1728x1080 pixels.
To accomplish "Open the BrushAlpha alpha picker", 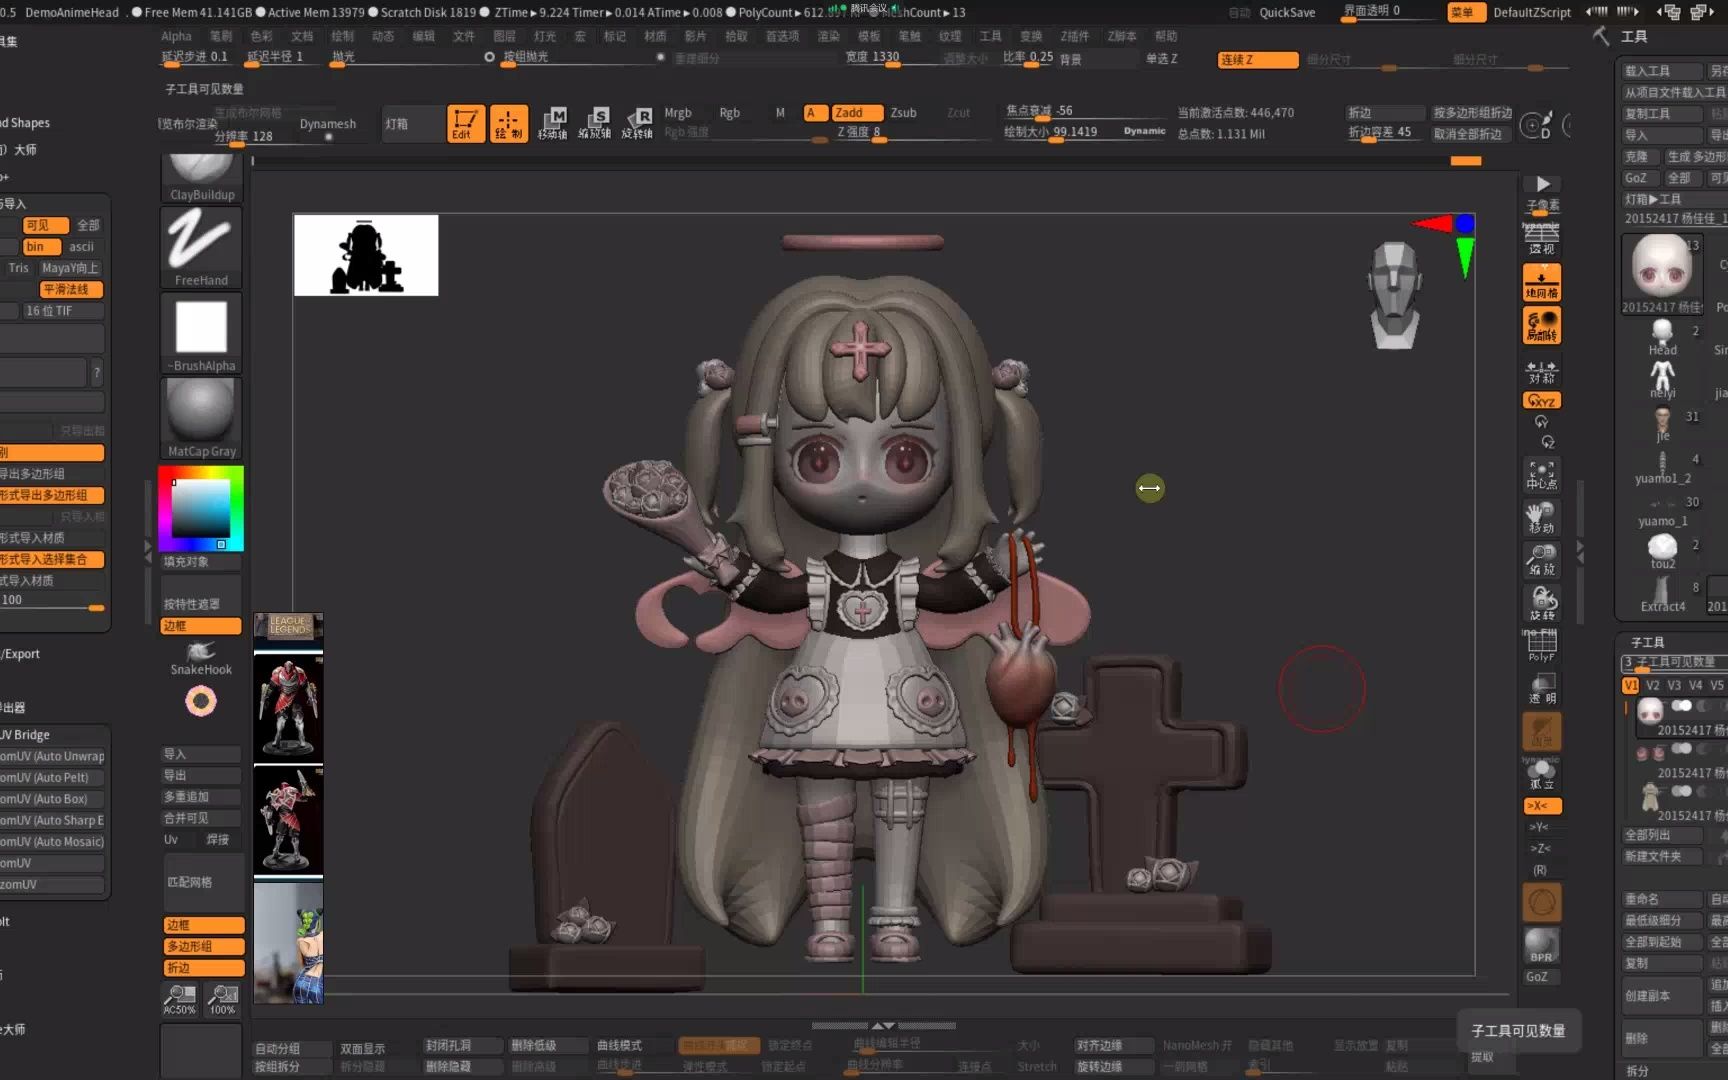I will [201, 333].
